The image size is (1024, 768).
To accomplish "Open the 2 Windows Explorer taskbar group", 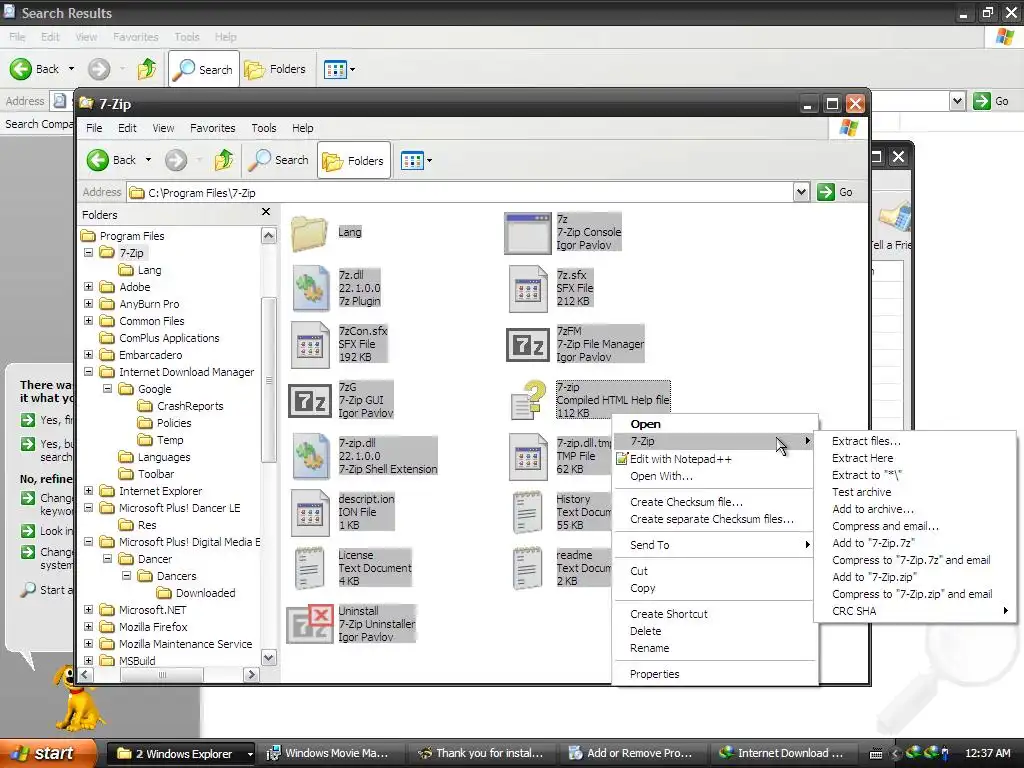I will pyautogui.click(x=181, y=753).
